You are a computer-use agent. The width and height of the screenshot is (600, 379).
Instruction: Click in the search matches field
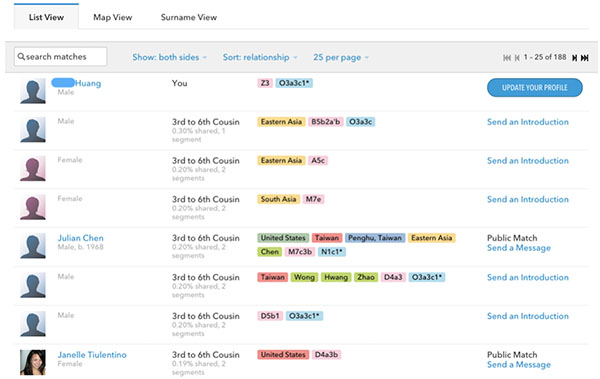(x=60, y=57)
